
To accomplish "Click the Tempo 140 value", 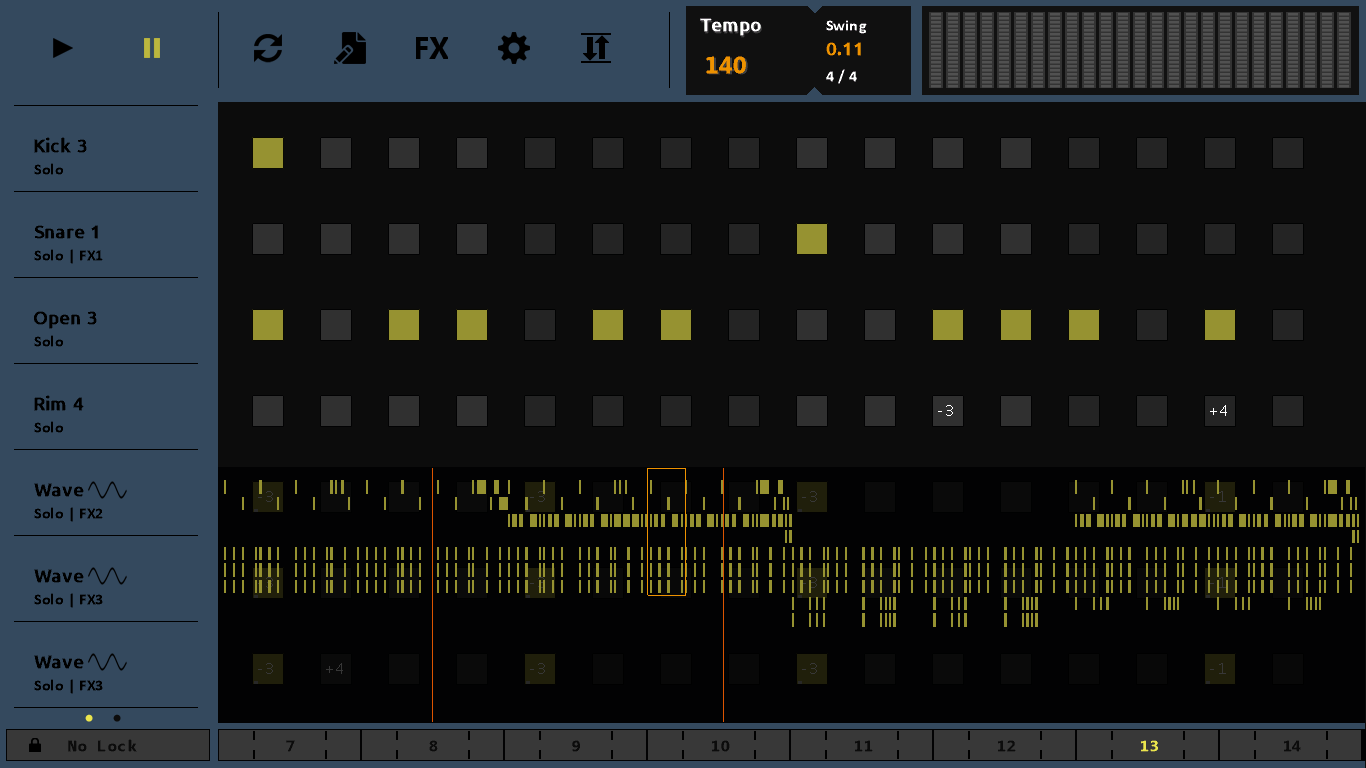I will [724, 65].
